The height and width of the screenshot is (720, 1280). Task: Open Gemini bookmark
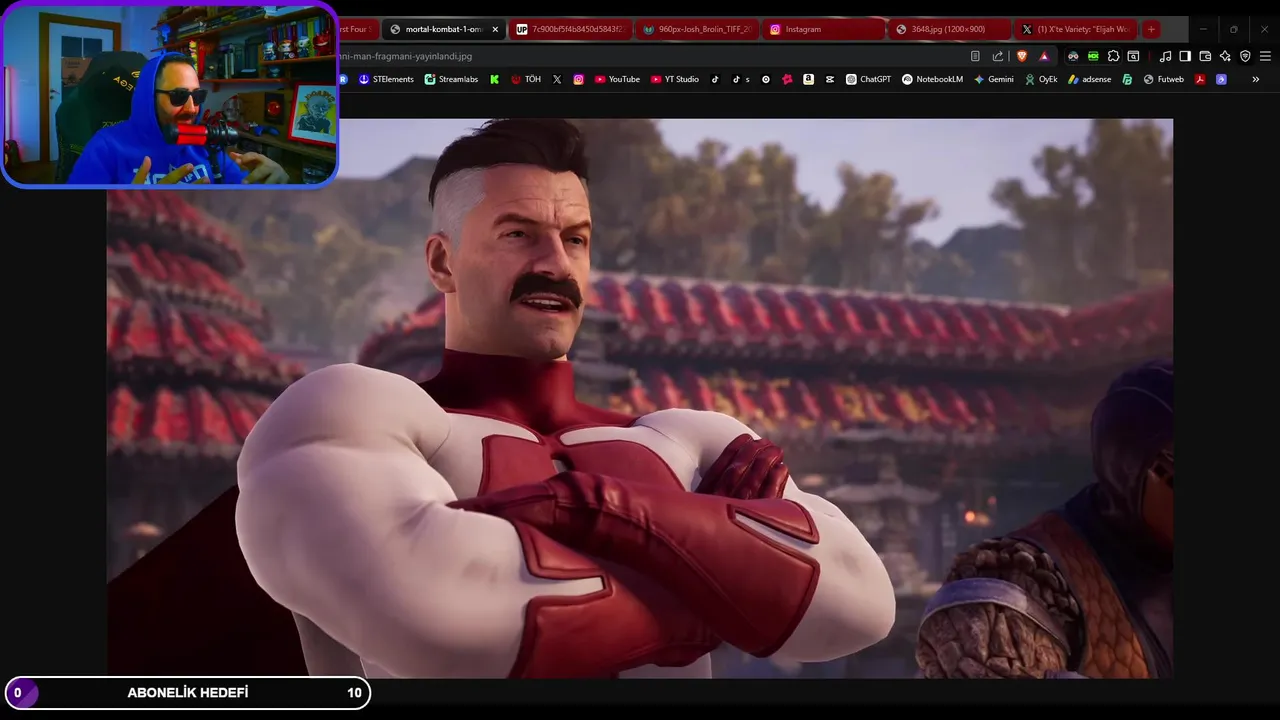(x=993, y=79)
